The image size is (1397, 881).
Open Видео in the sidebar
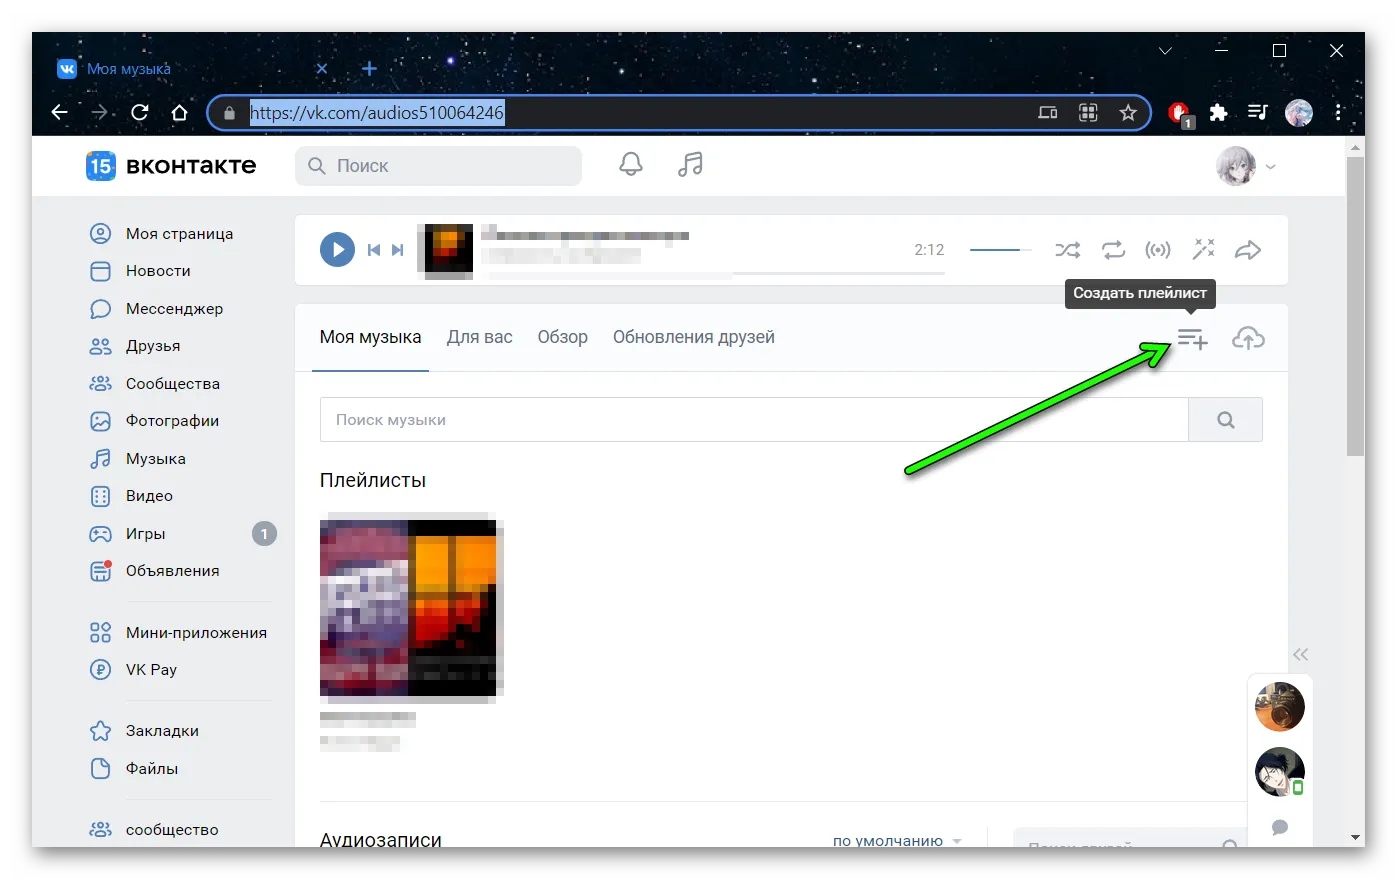[x=149, y=496]
